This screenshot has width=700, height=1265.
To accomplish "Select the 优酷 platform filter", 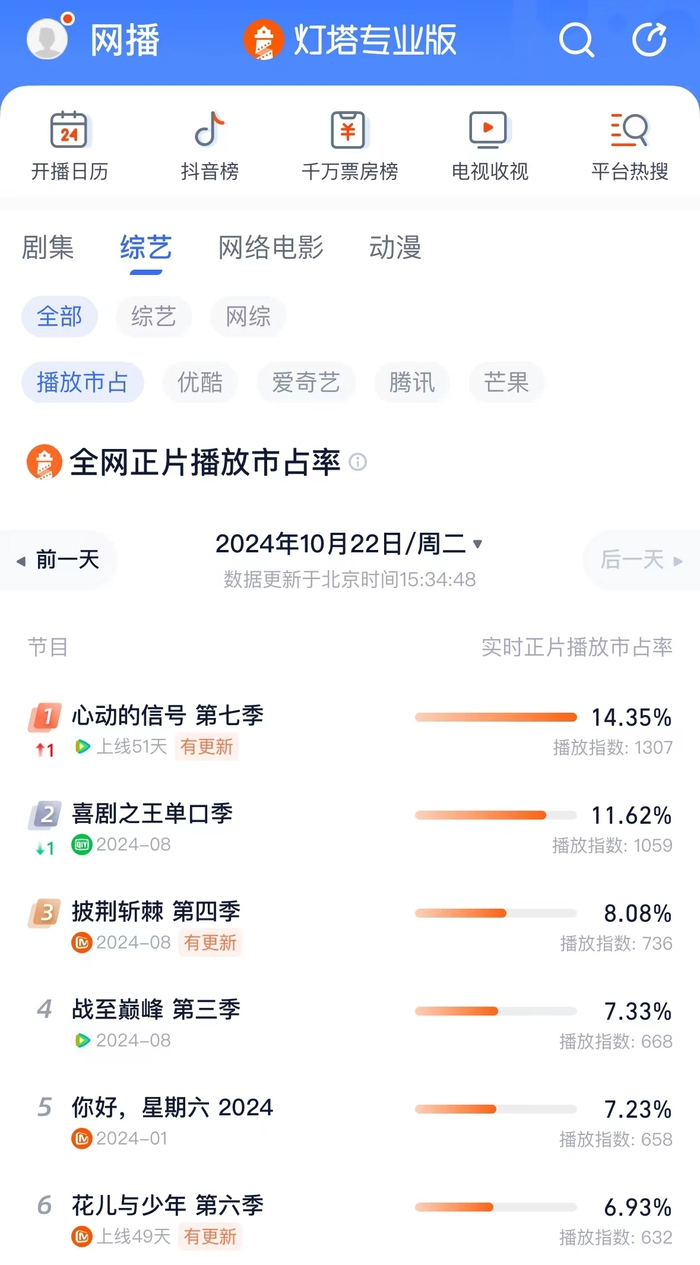I will tap(200, 382).
